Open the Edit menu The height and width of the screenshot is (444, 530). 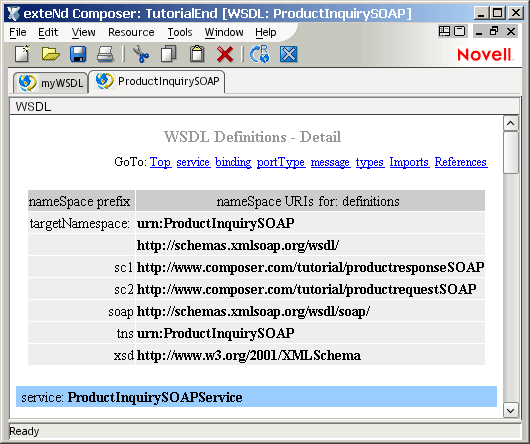point(48,32)
